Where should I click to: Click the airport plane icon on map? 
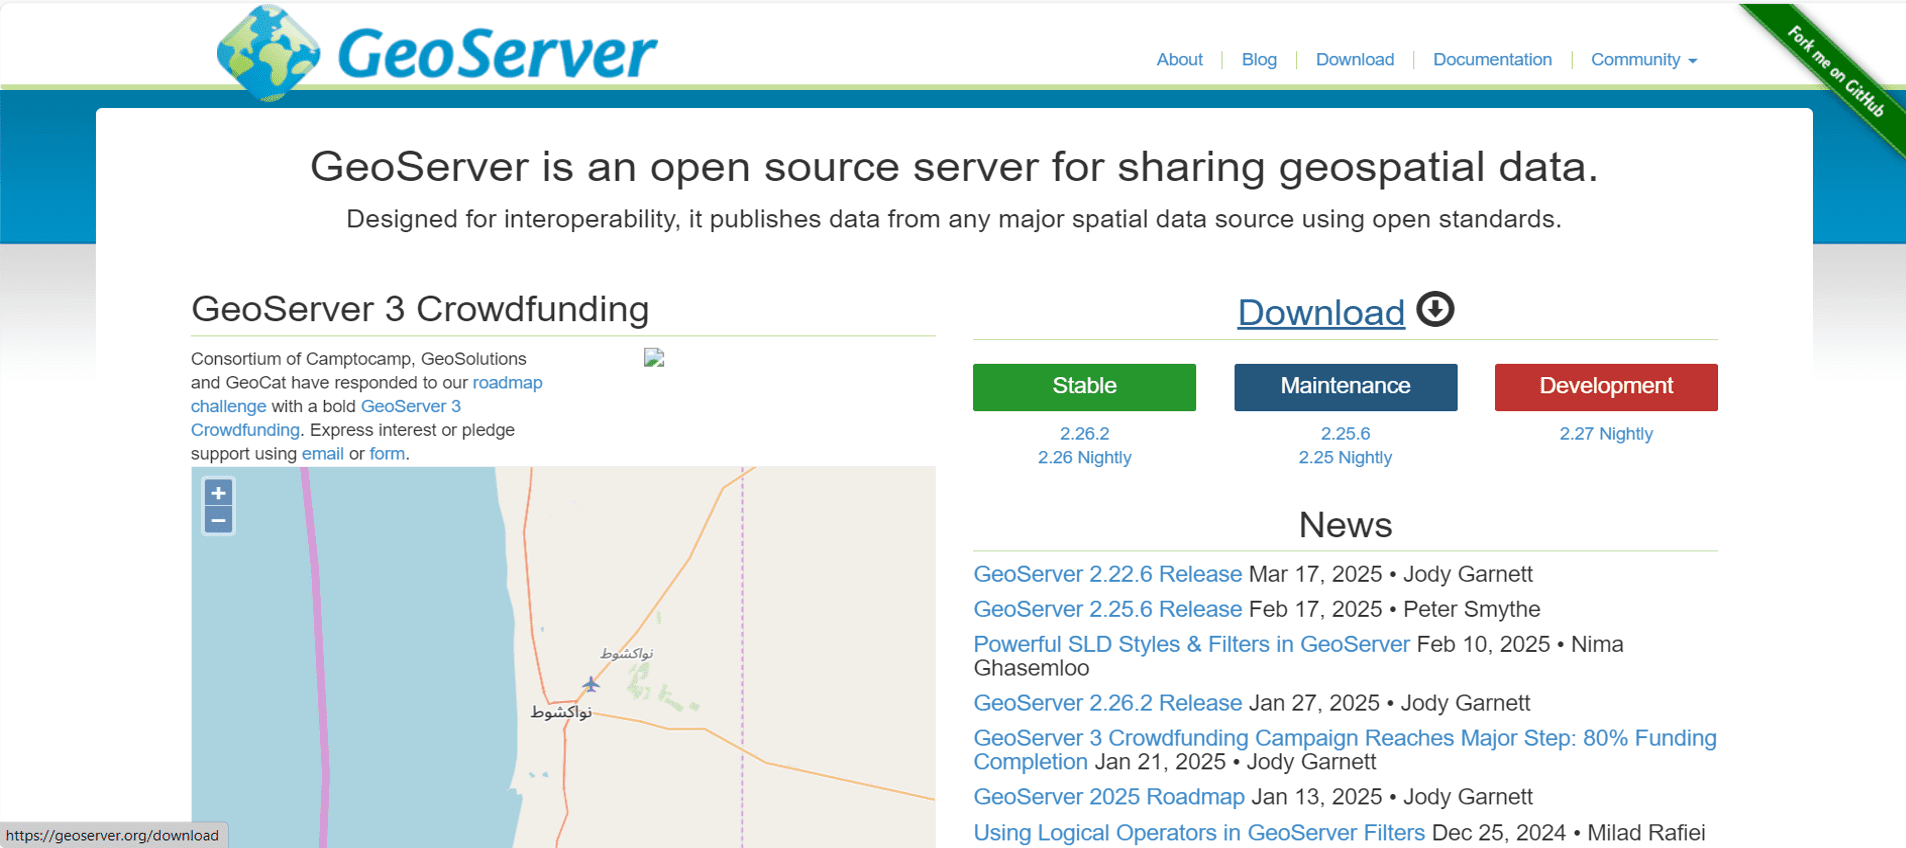pyautogui.click(x=591, y=684)
